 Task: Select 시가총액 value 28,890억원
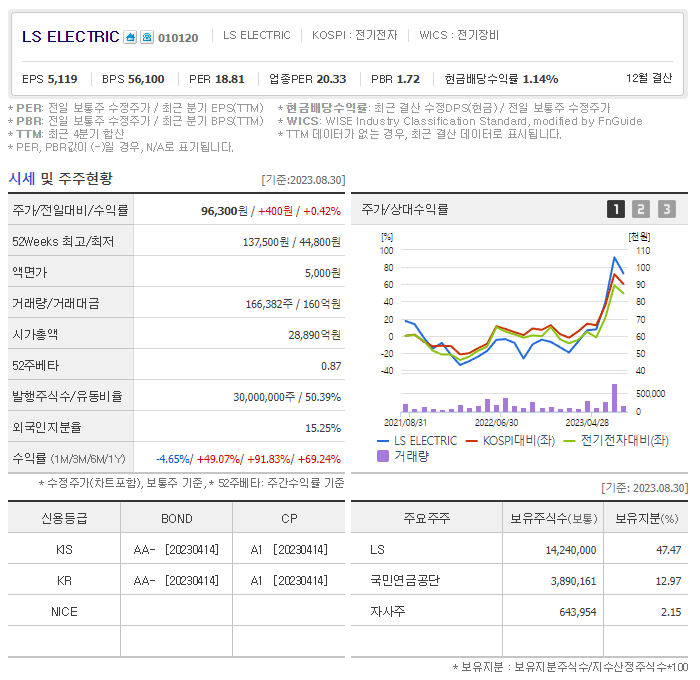coord(314,335)
